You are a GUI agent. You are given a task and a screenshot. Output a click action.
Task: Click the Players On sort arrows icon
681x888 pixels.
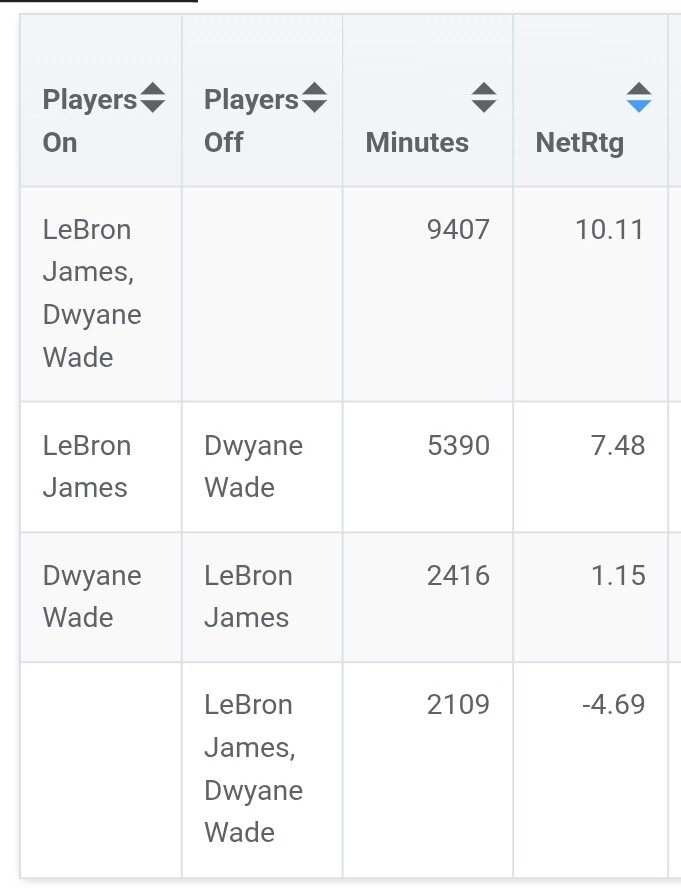pos(152,98)
